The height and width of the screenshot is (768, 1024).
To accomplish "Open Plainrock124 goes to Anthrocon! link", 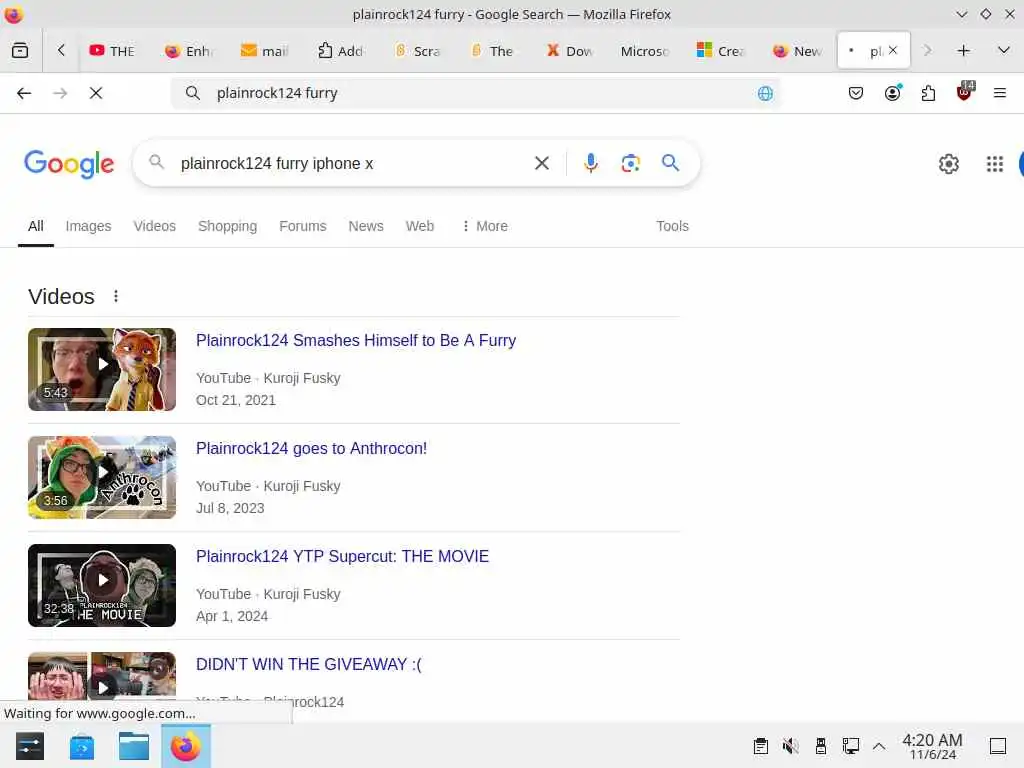I will point(312,449).
